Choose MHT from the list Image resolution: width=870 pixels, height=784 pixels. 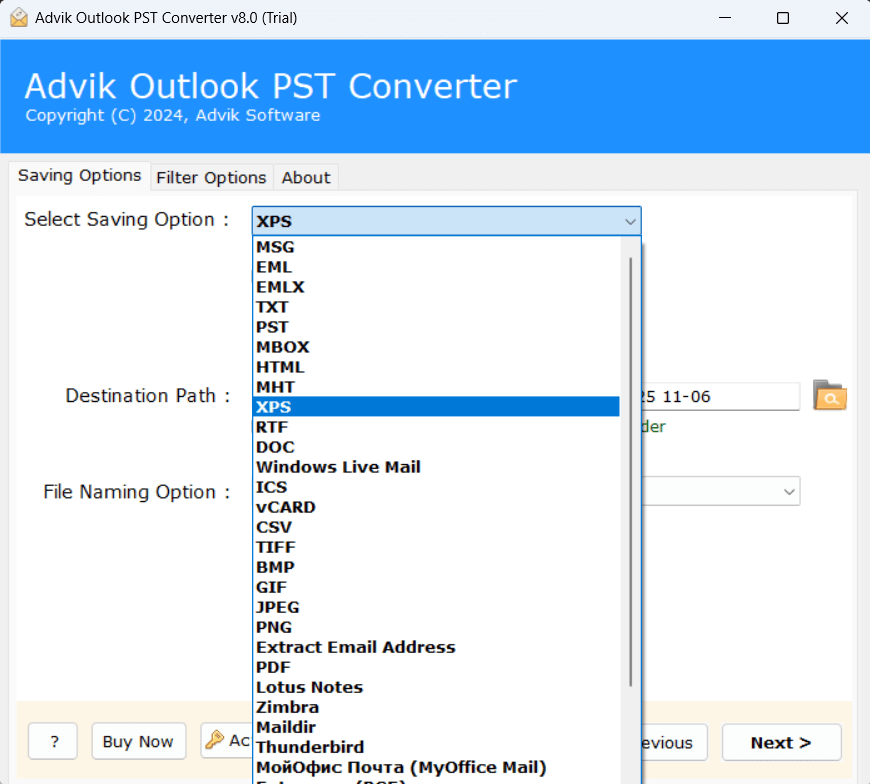coord(436,387)
